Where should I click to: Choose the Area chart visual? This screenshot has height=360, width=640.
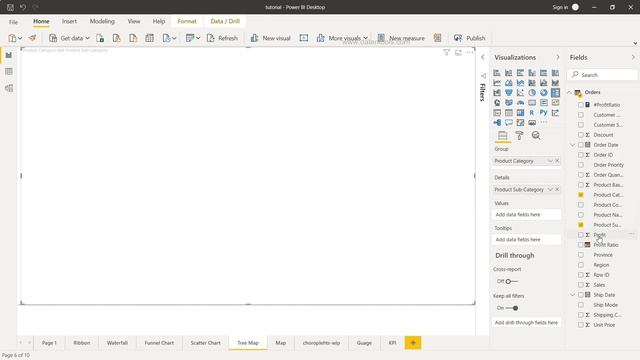tap(509, 83)
